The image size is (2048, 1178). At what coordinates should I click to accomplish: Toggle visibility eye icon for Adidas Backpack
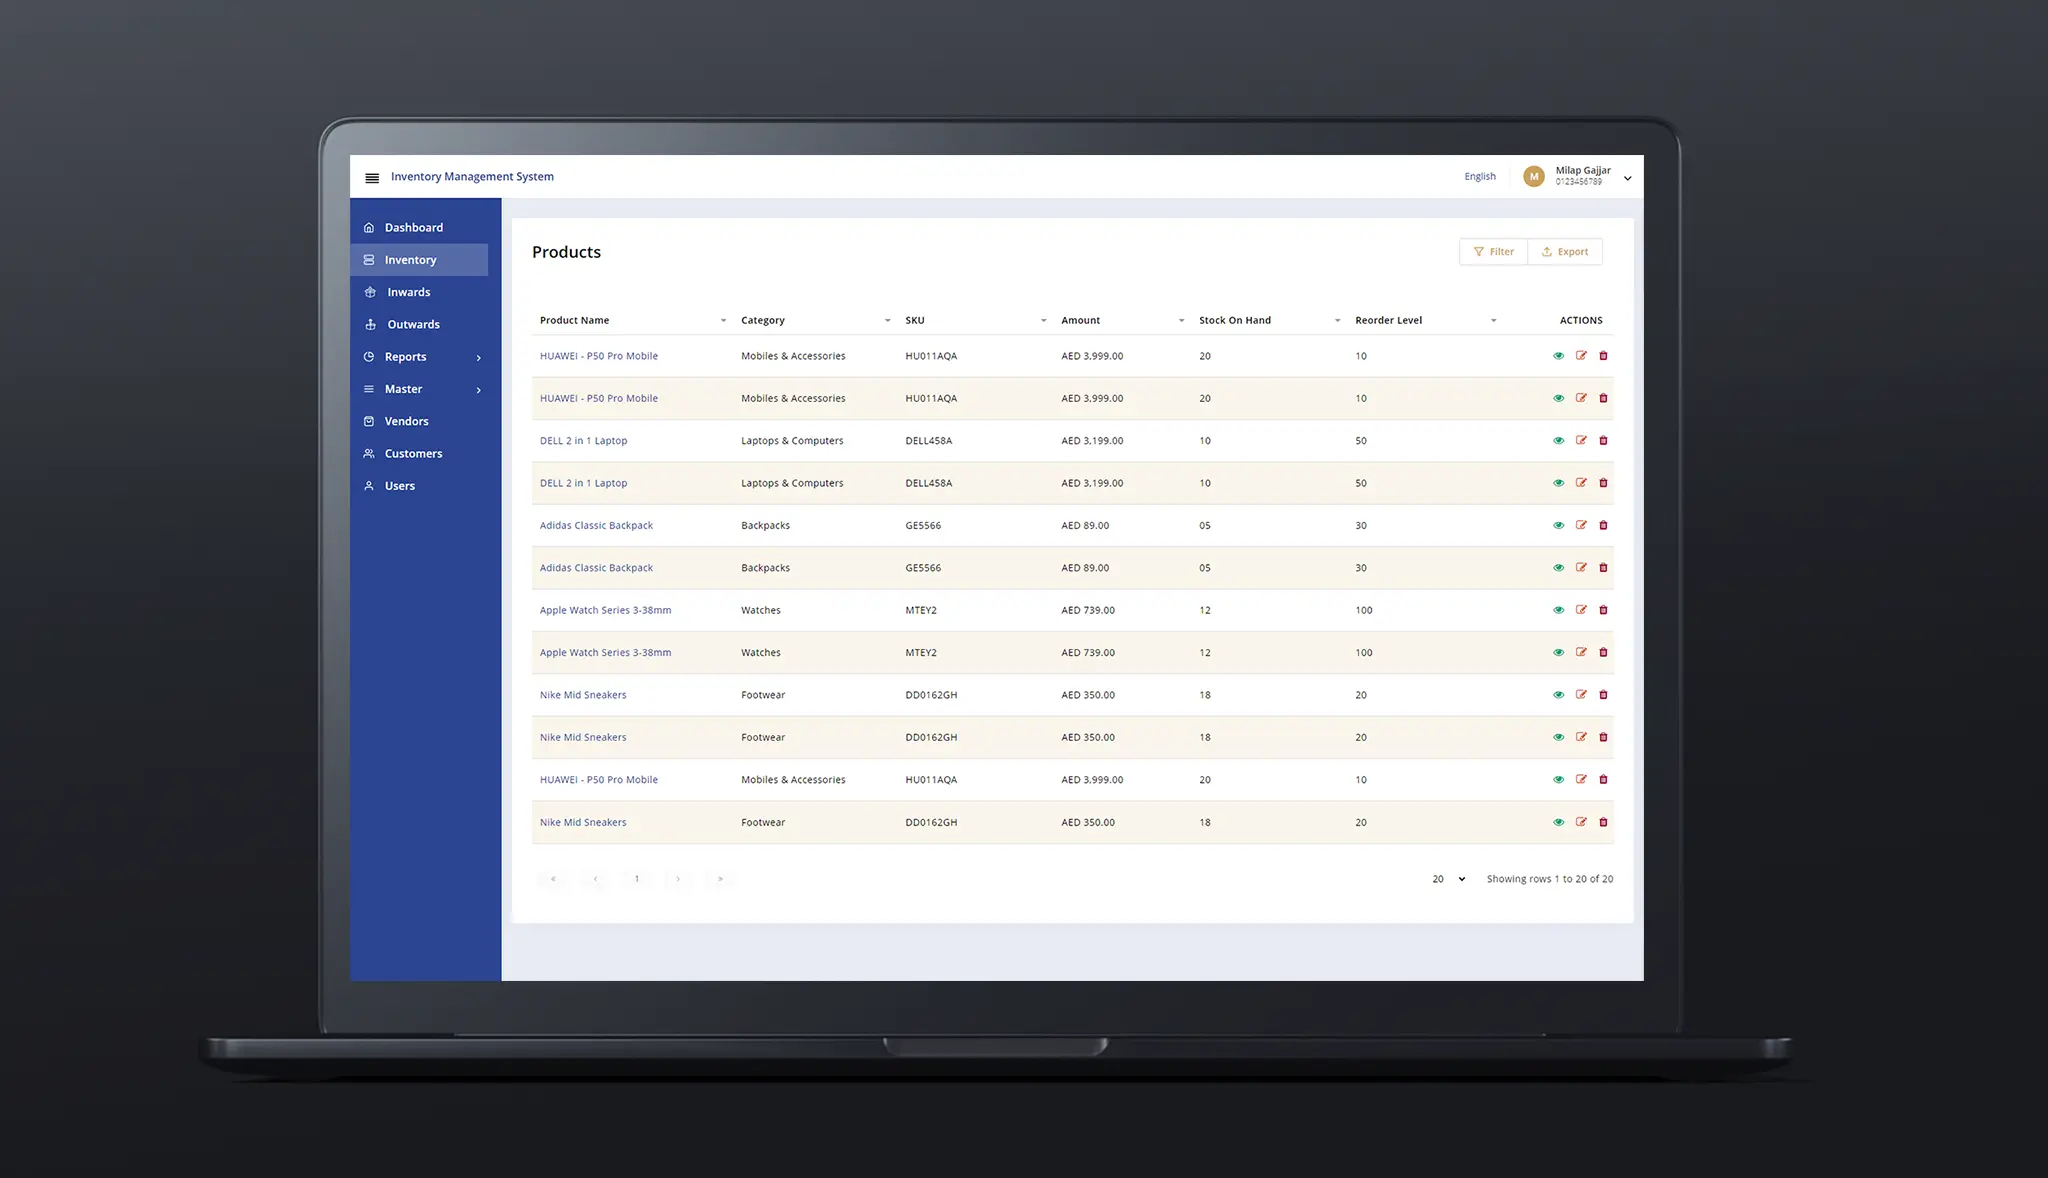1559,525
